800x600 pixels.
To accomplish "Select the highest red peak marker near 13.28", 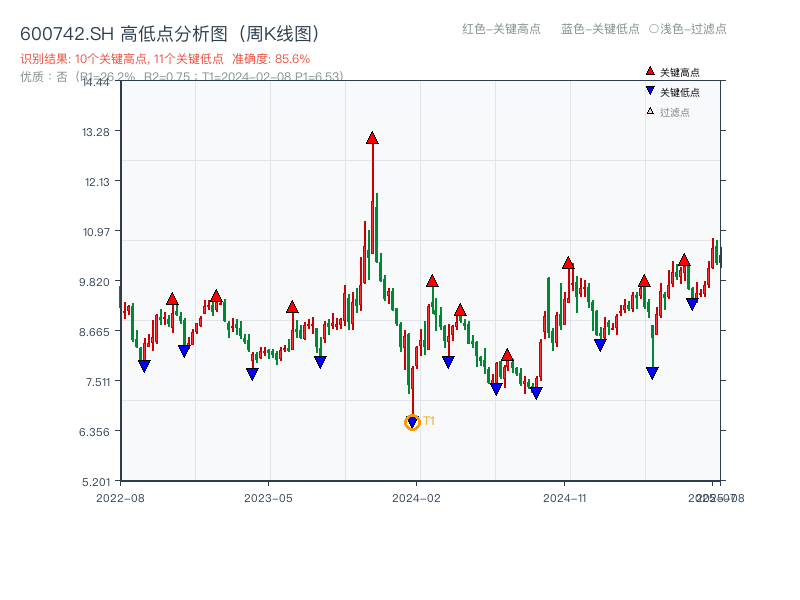I will [x=372, y=138].
